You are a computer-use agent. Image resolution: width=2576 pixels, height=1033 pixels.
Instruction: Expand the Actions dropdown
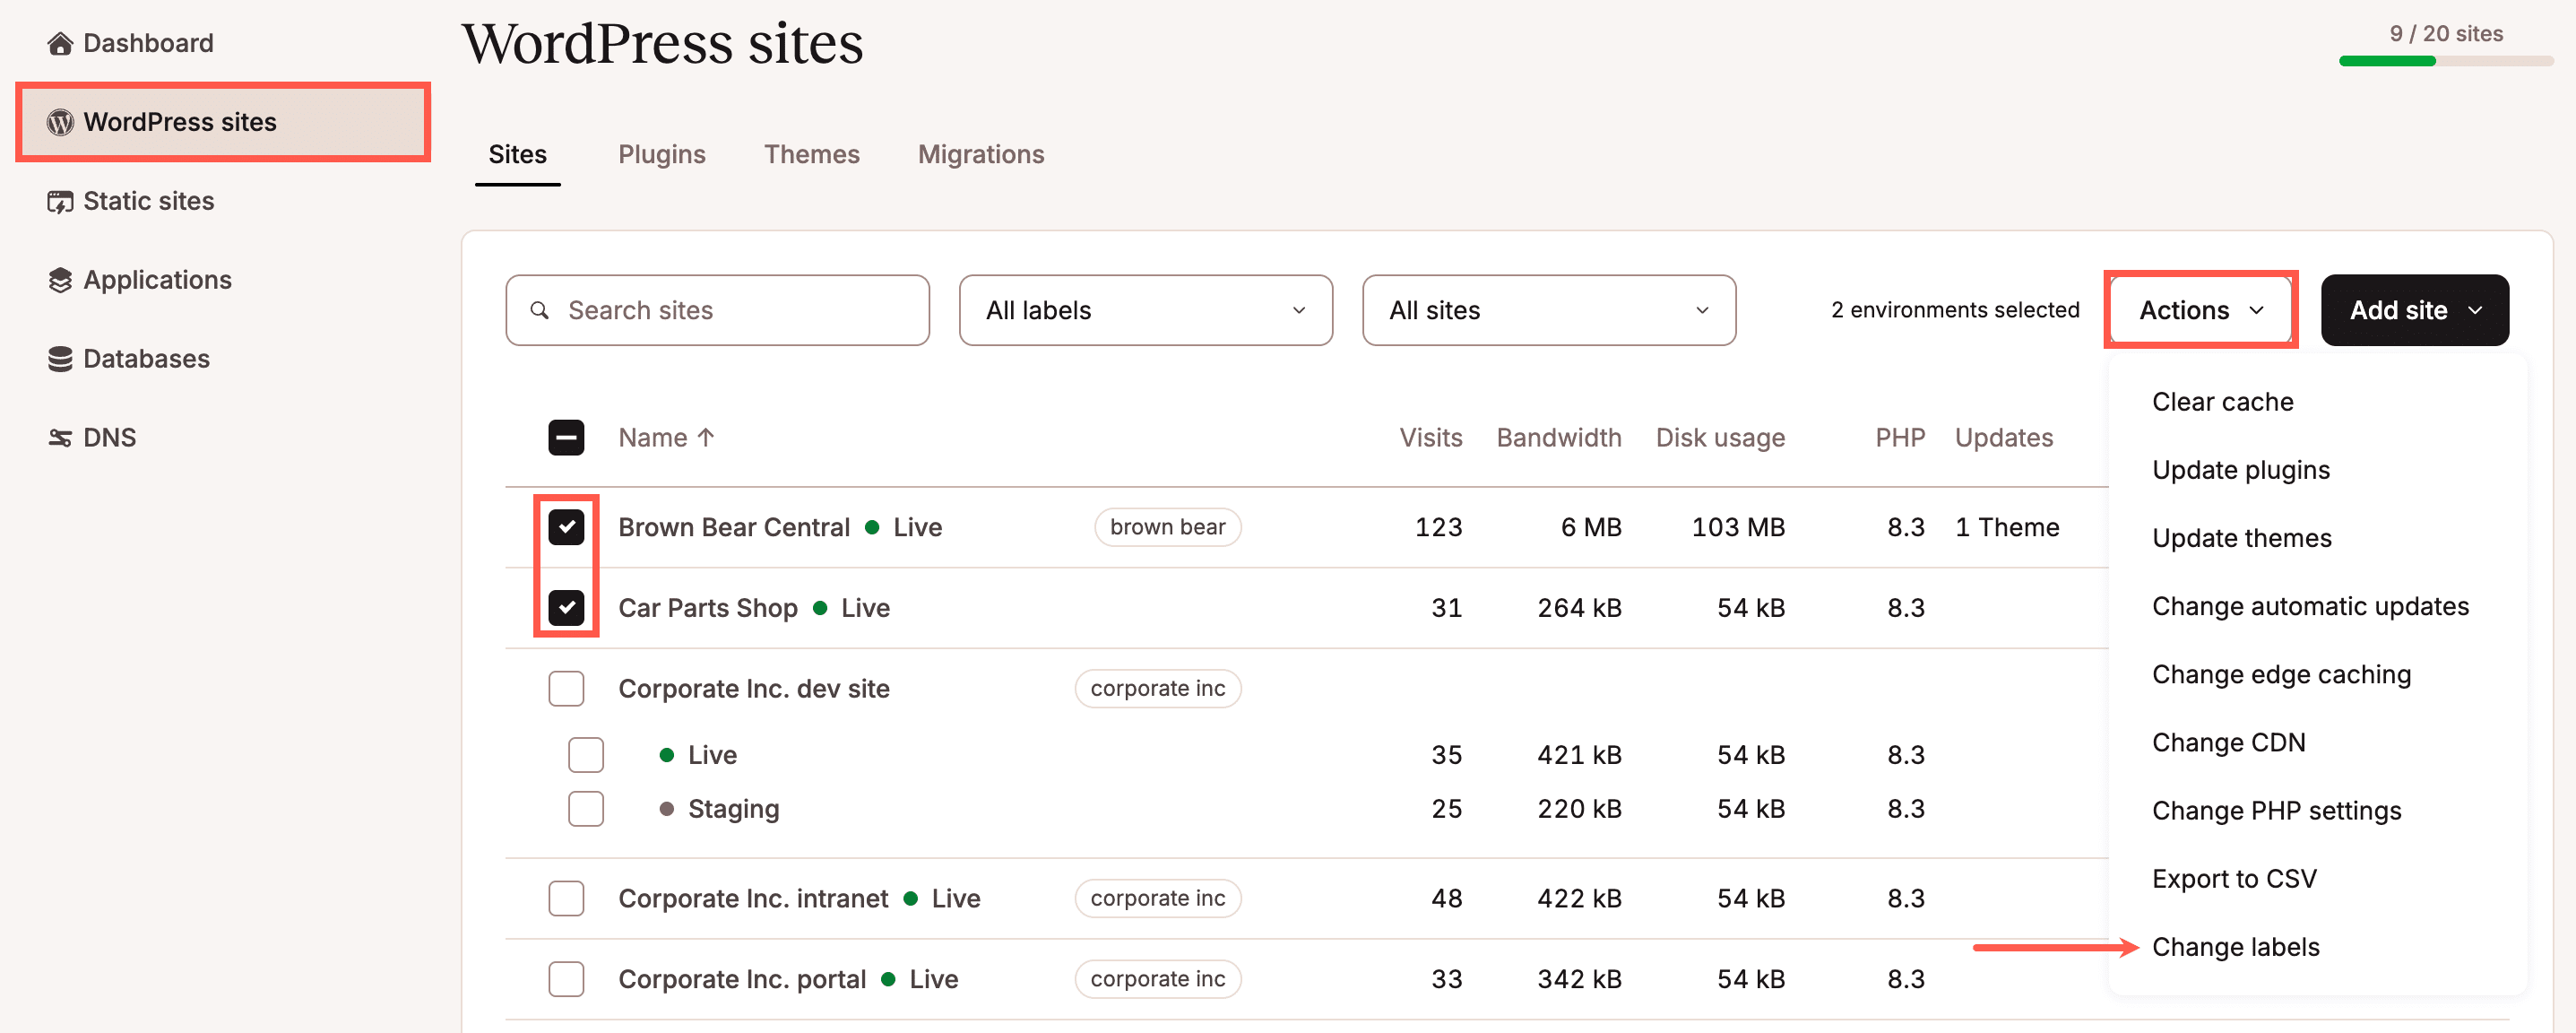tap(2199, 310)
